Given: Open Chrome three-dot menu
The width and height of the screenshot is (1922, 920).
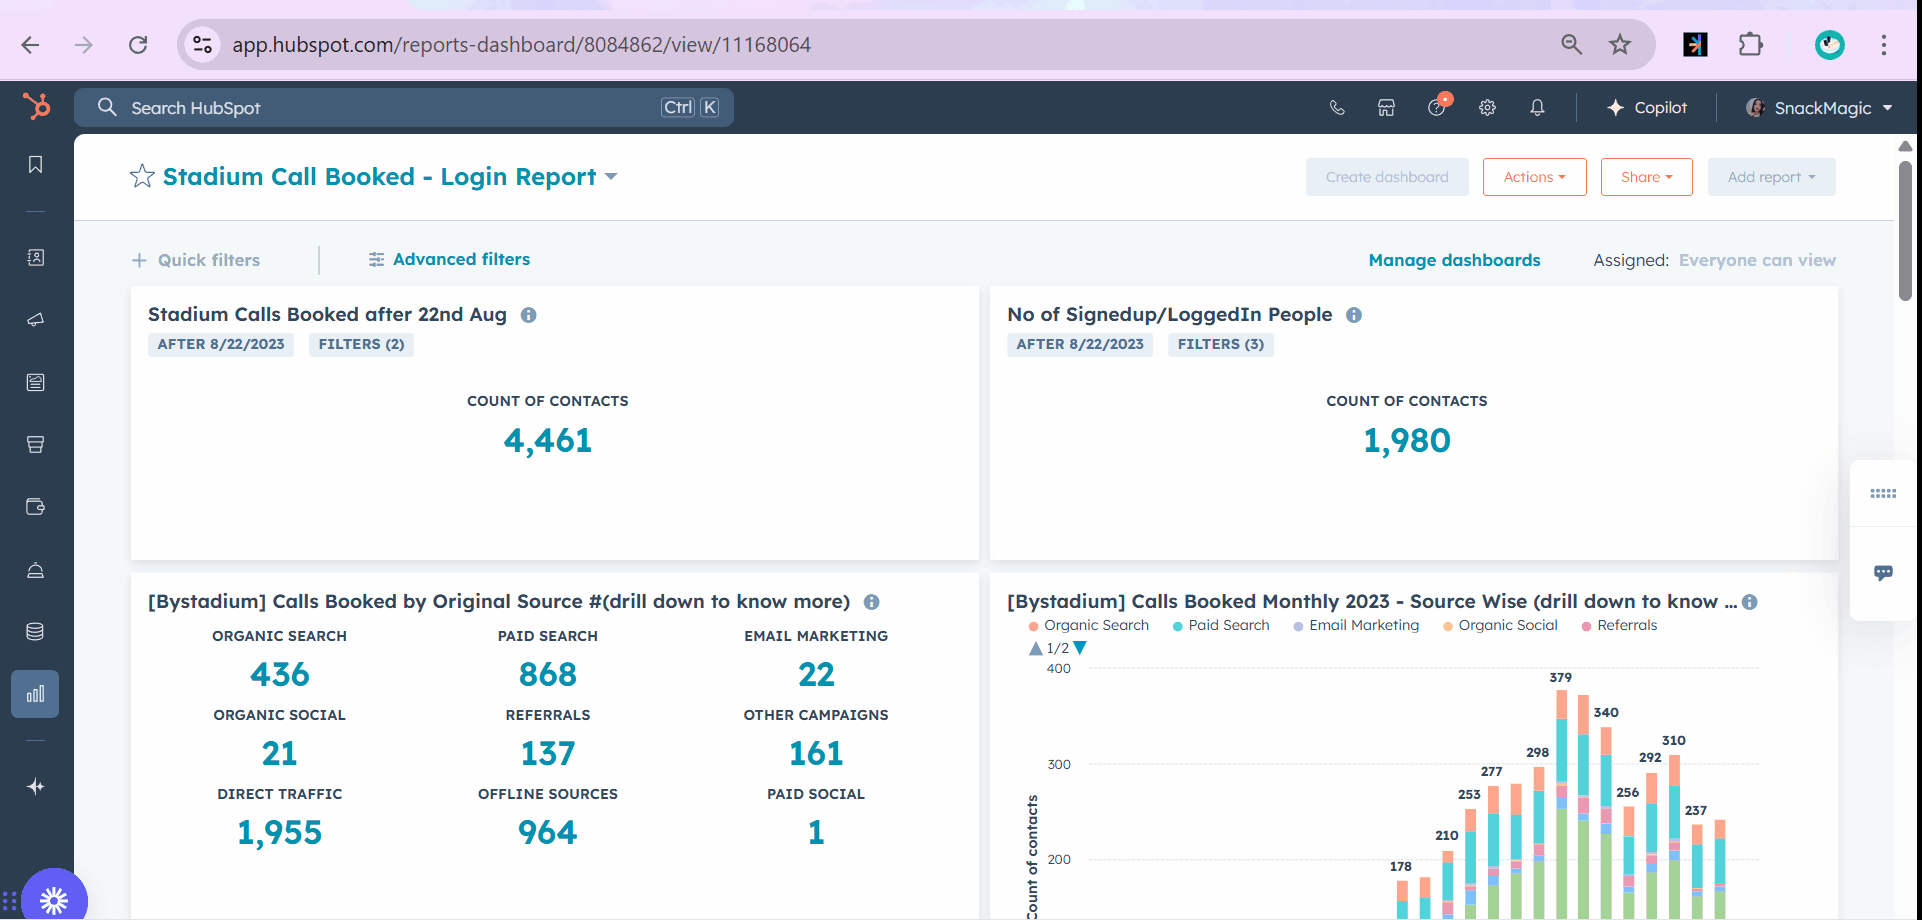Looking at the screenshot, I should click(1884, 44).
